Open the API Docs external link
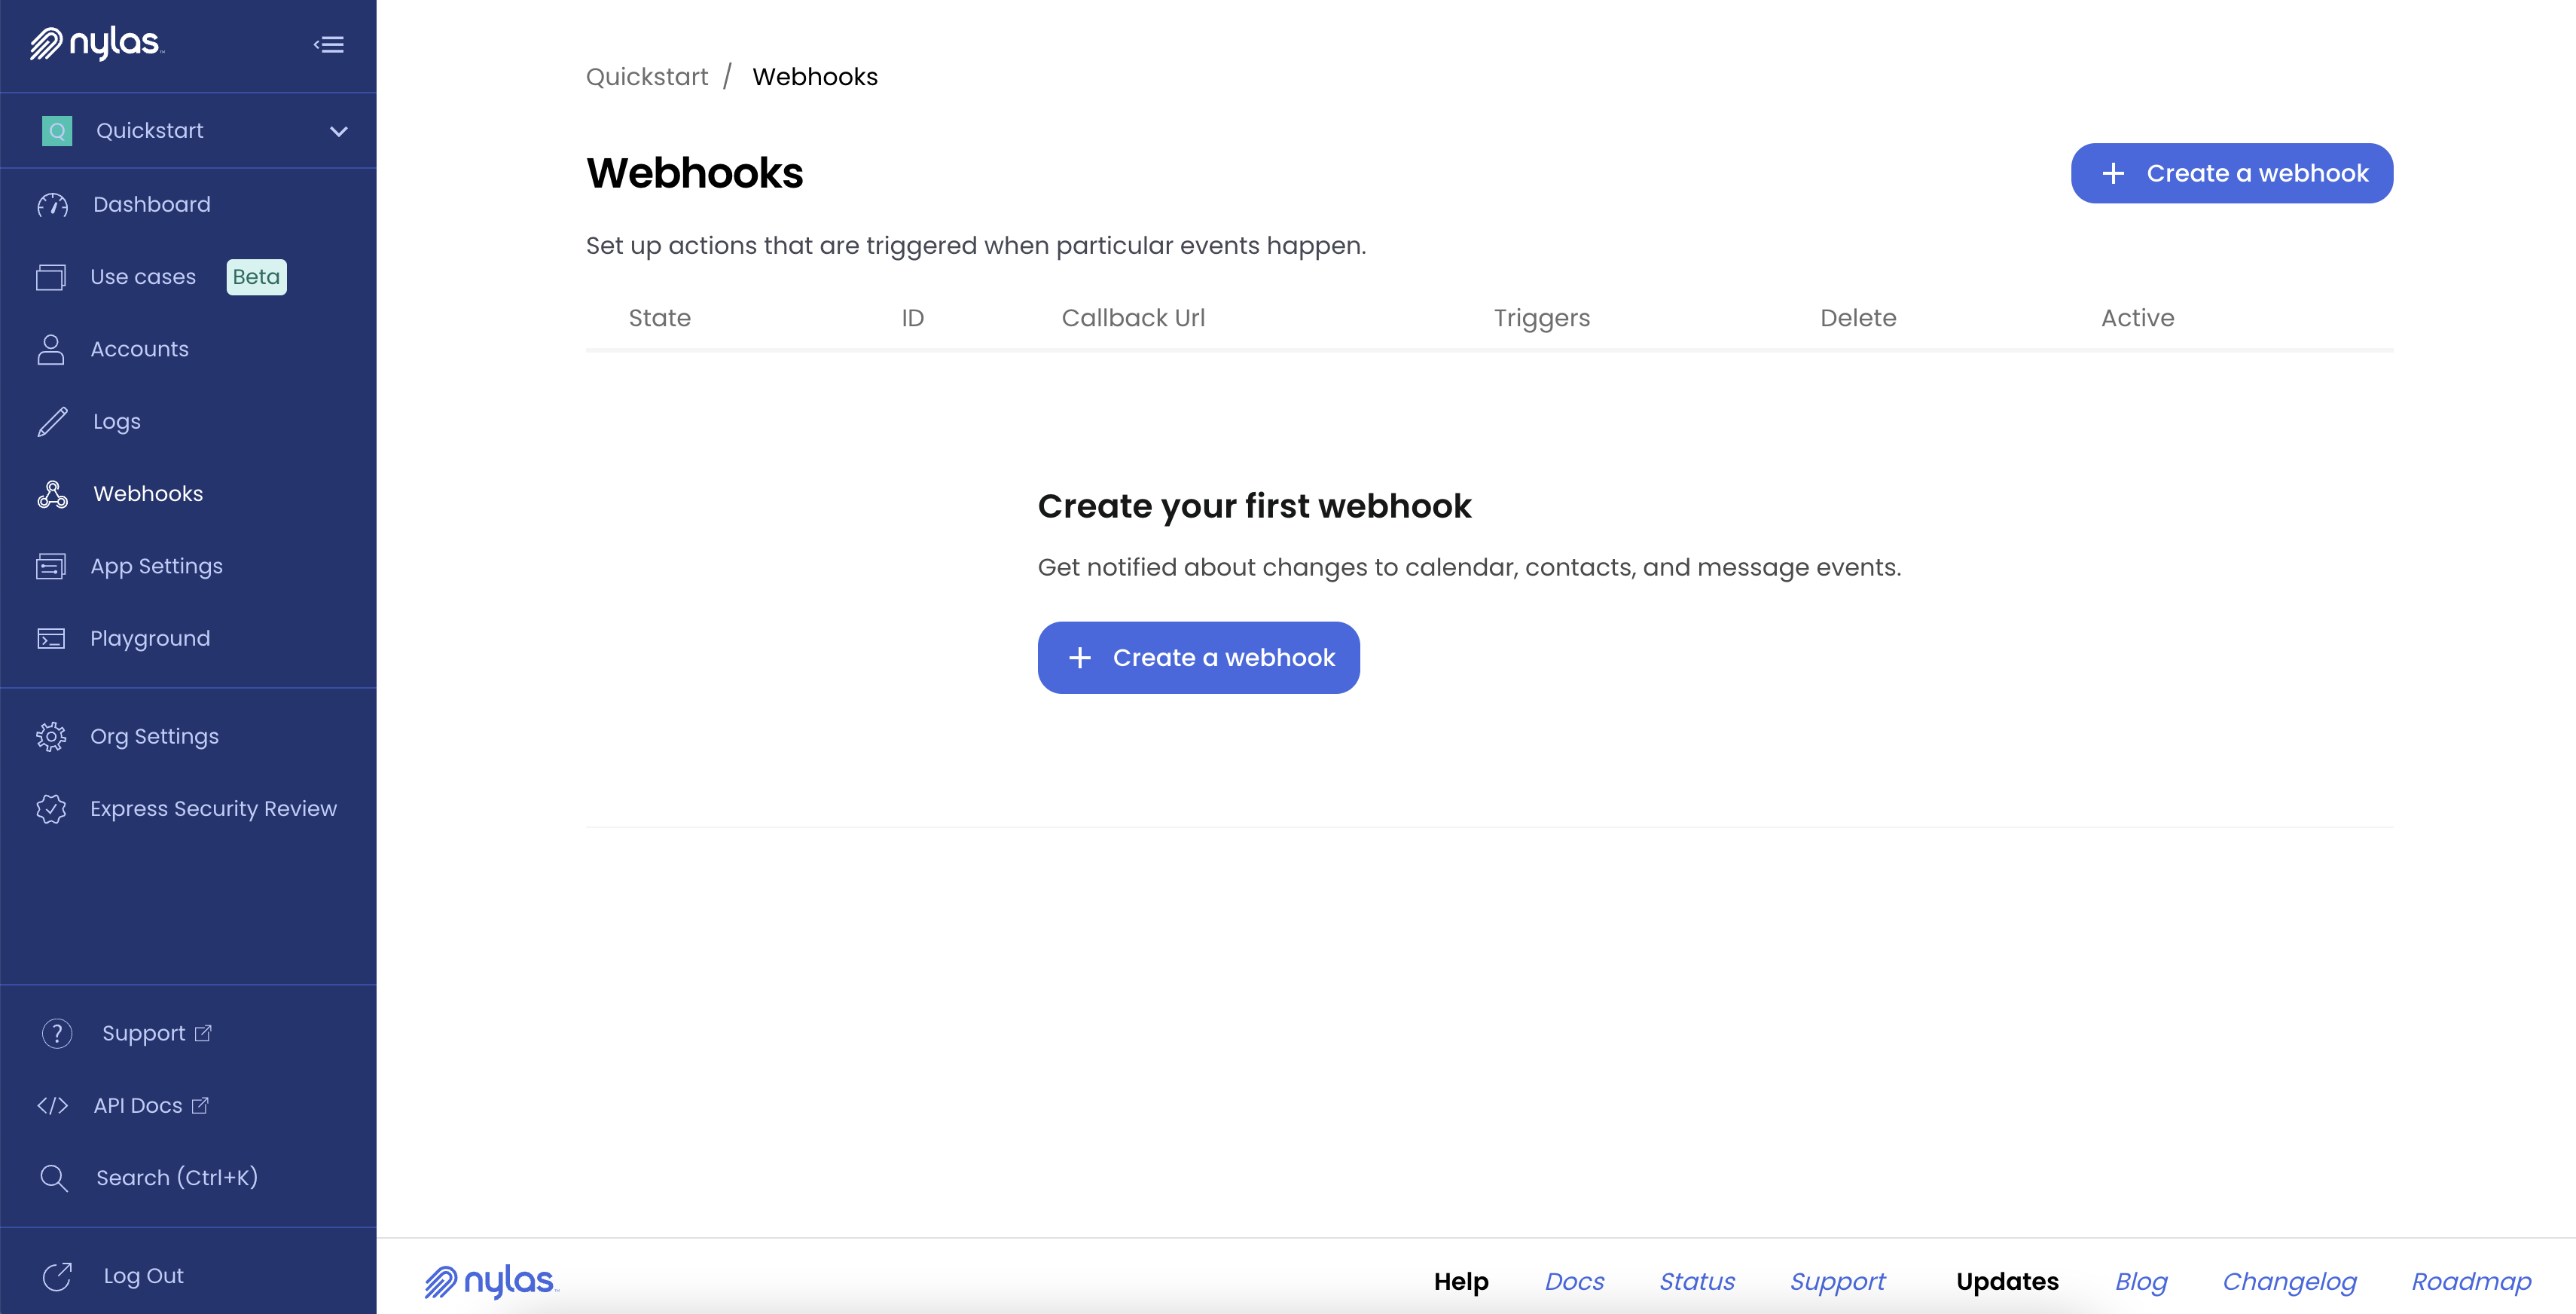Viewport: 2576px width, 1314px height. (x=138, y=1105)
